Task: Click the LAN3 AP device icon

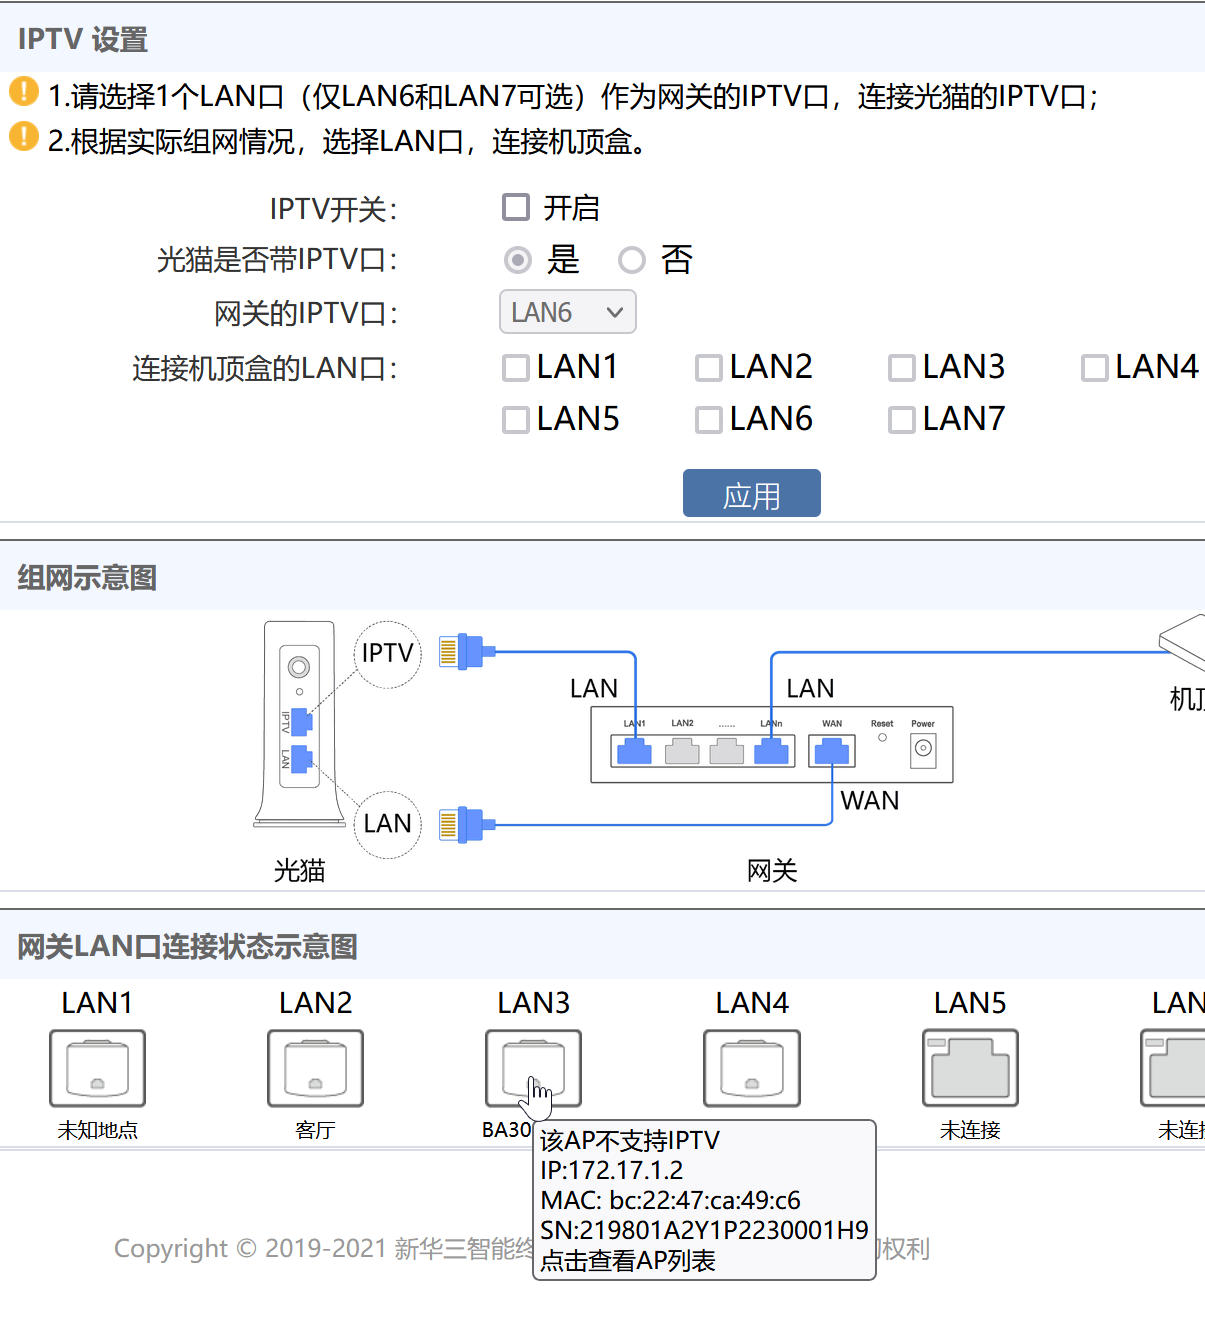Action: (533, 1068)
